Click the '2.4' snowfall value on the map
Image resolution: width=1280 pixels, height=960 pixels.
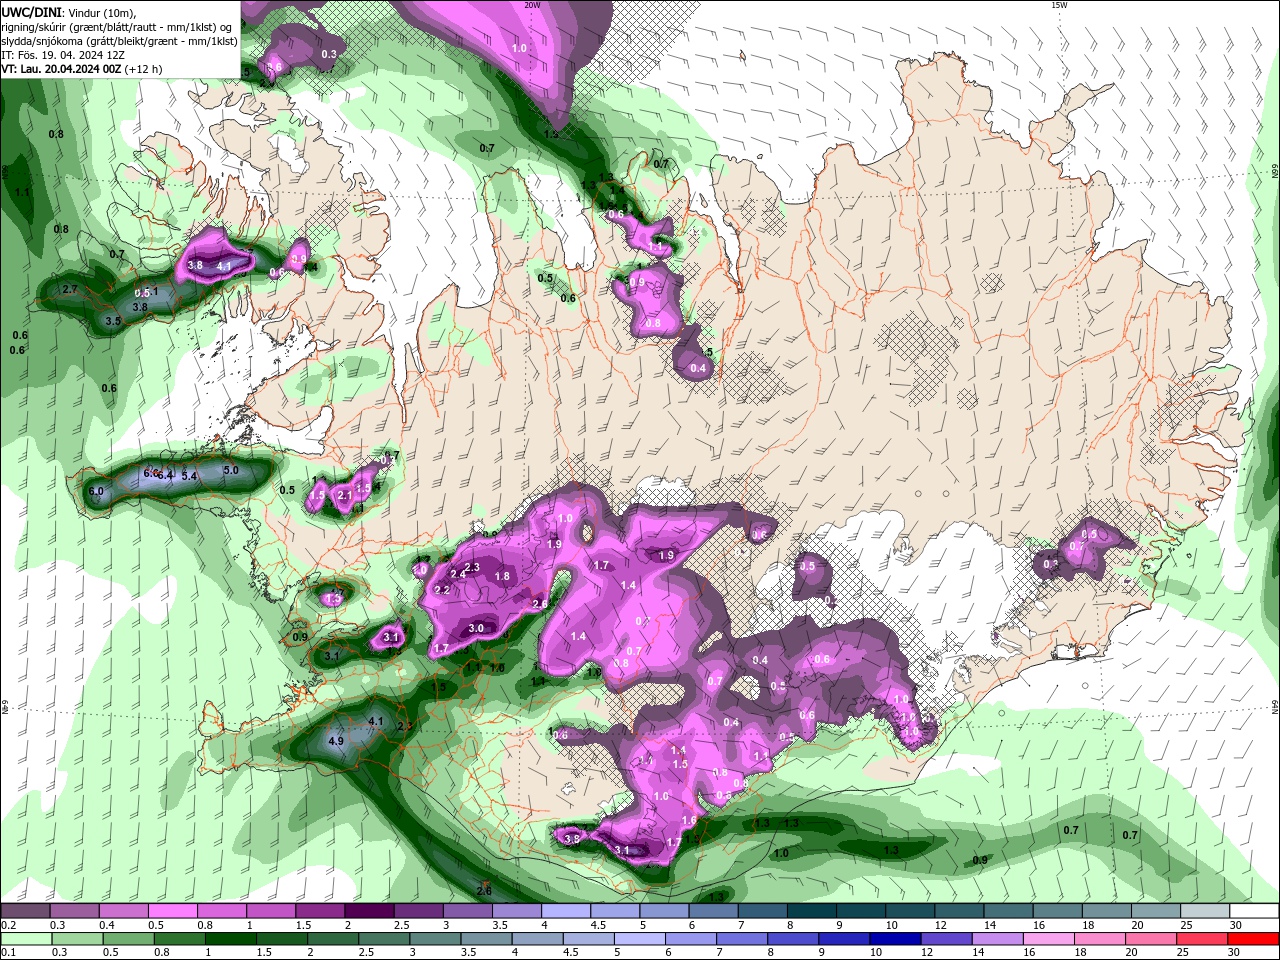tap(458, 574)
